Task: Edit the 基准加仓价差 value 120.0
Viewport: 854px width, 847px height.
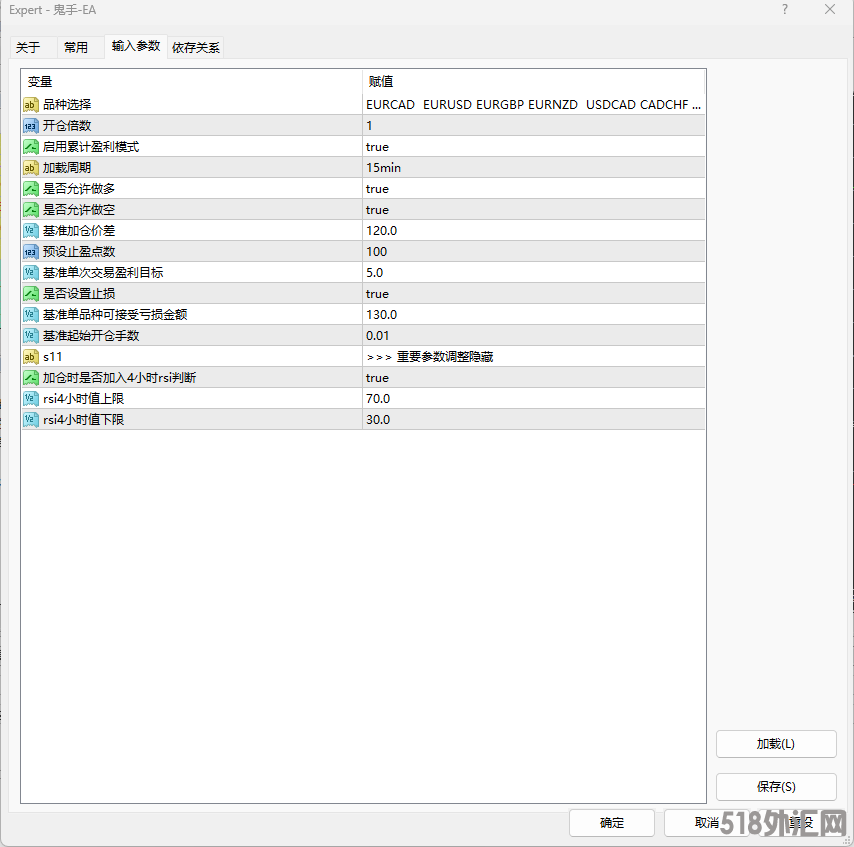Action: pos(534,230)
